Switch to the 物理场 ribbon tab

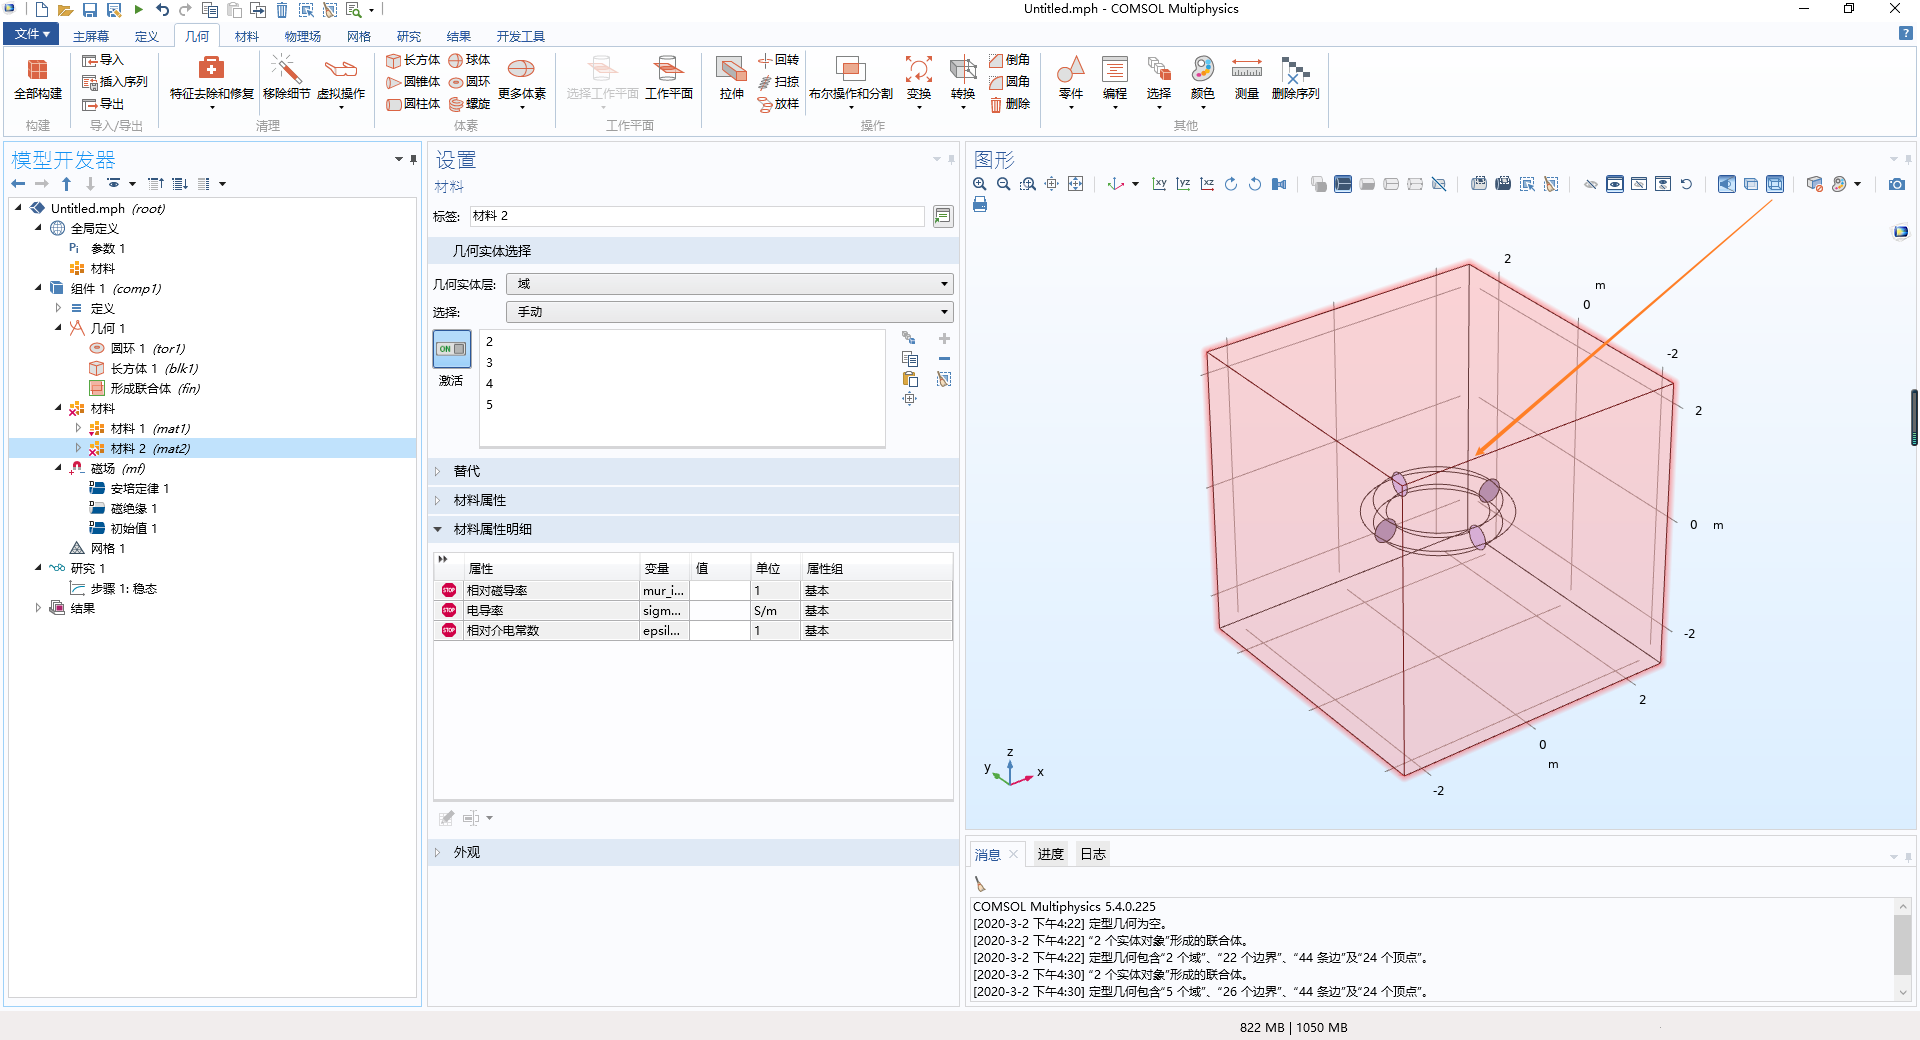tap(302, 36)
